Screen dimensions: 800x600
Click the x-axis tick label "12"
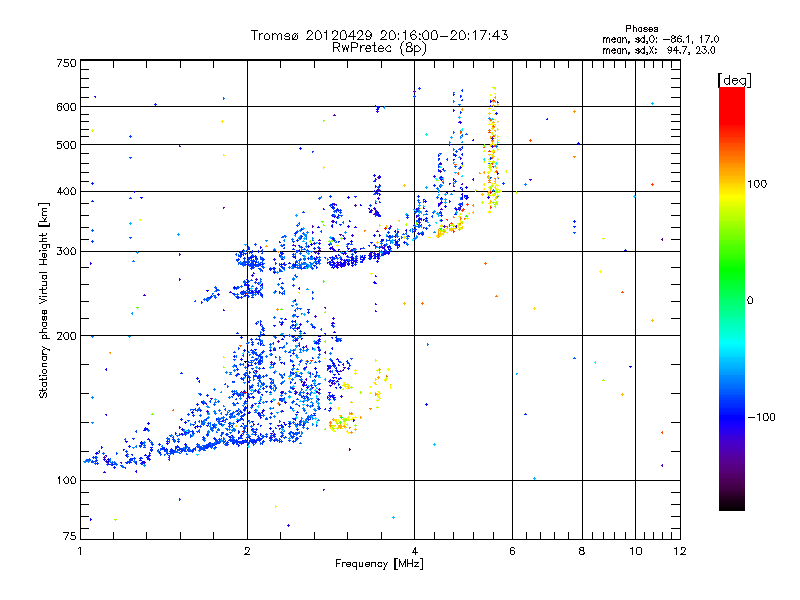pyautogui.click(x=680, y=551)
